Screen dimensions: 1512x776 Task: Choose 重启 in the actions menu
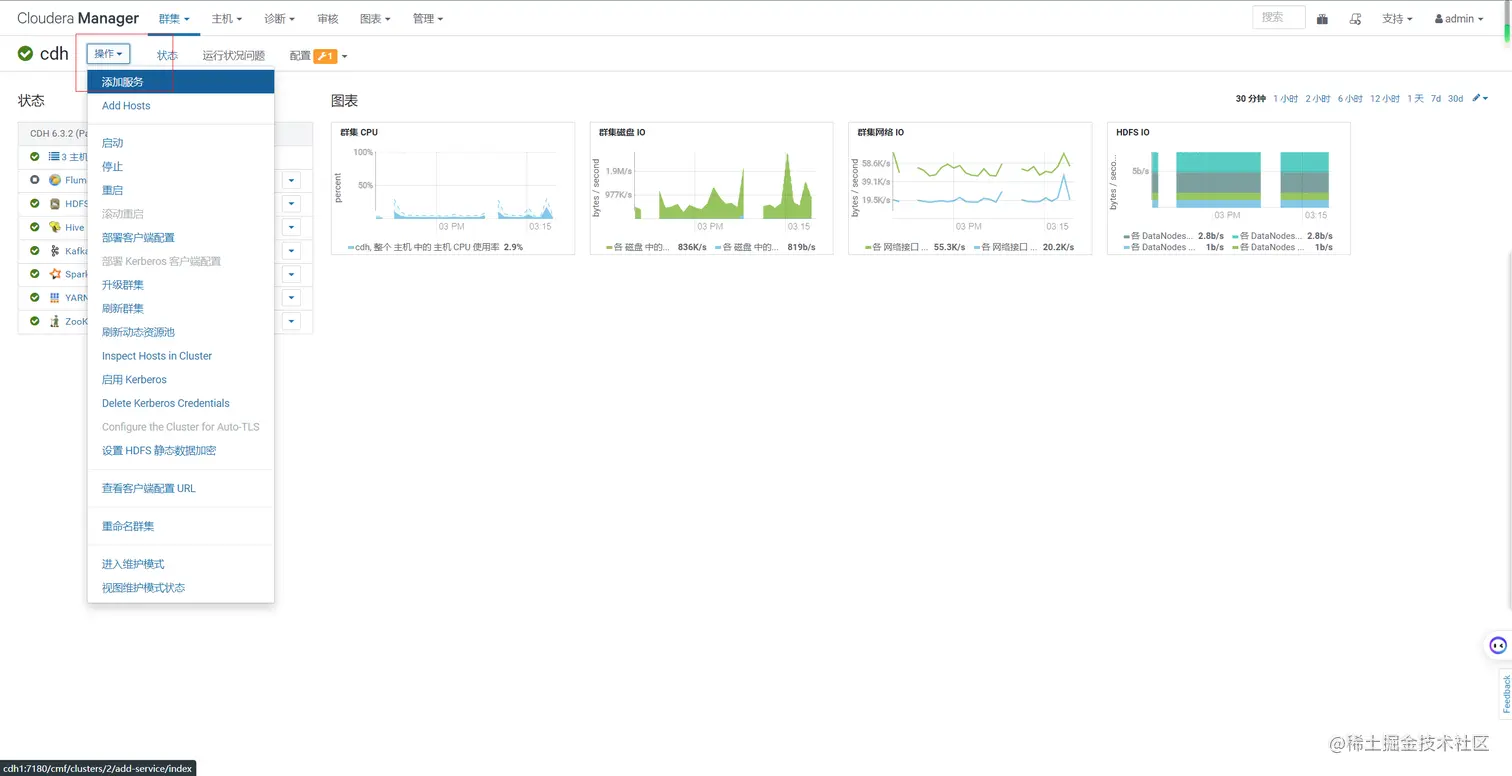point(181,190)
